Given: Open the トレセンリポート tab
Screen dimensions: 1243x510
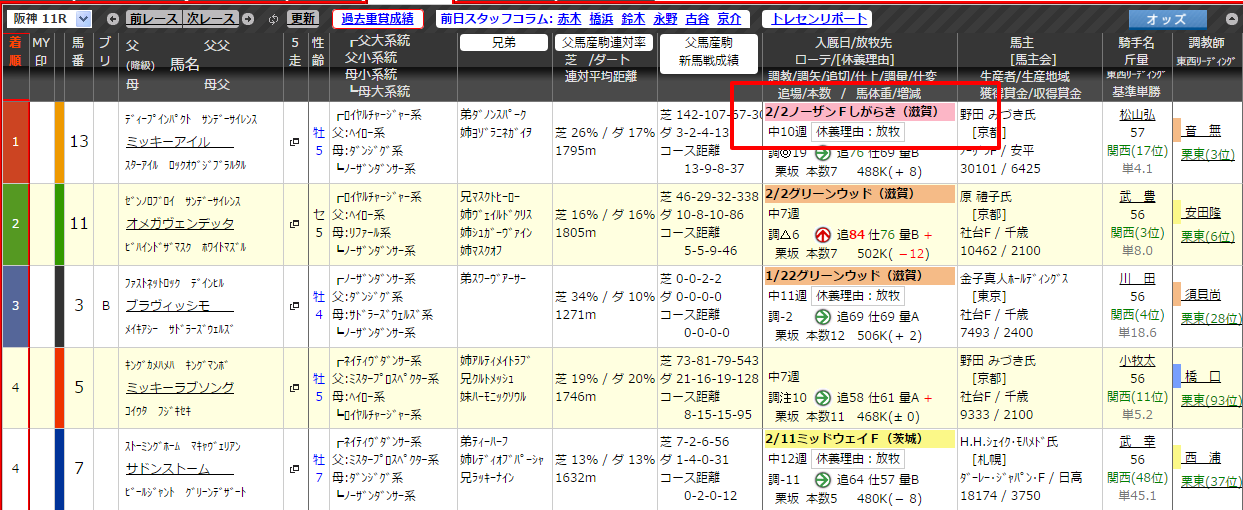Looking at the screenshot, I should [816, 19].
